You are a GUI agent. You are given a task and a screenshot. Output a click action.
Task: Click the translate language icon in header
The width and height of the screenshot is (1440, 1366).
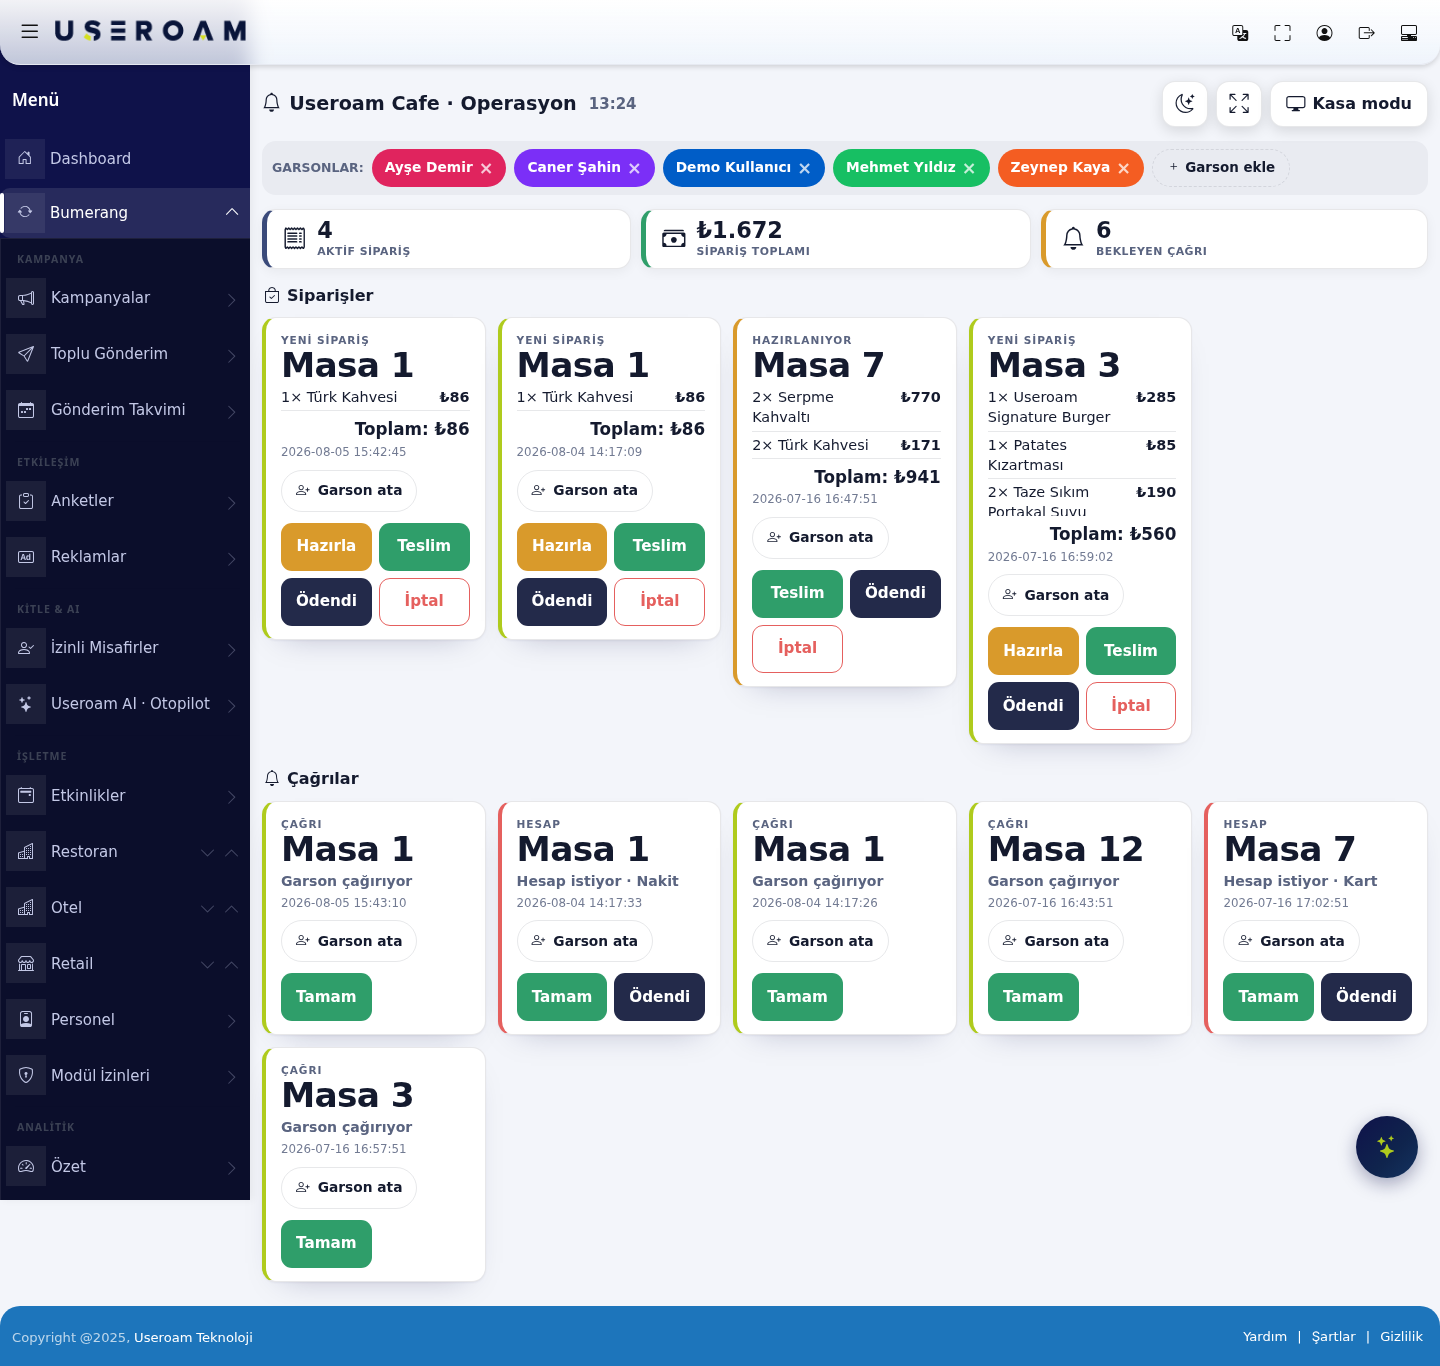coord(1240,33)
